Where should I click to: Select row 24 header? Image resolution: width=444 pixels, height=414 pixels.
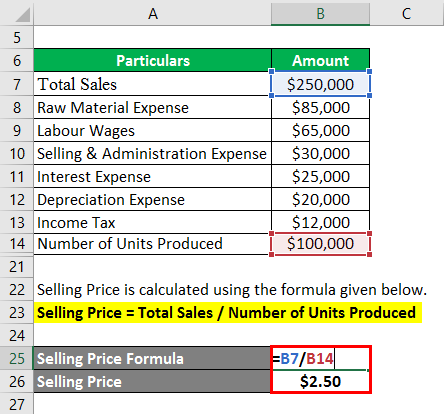17,335
